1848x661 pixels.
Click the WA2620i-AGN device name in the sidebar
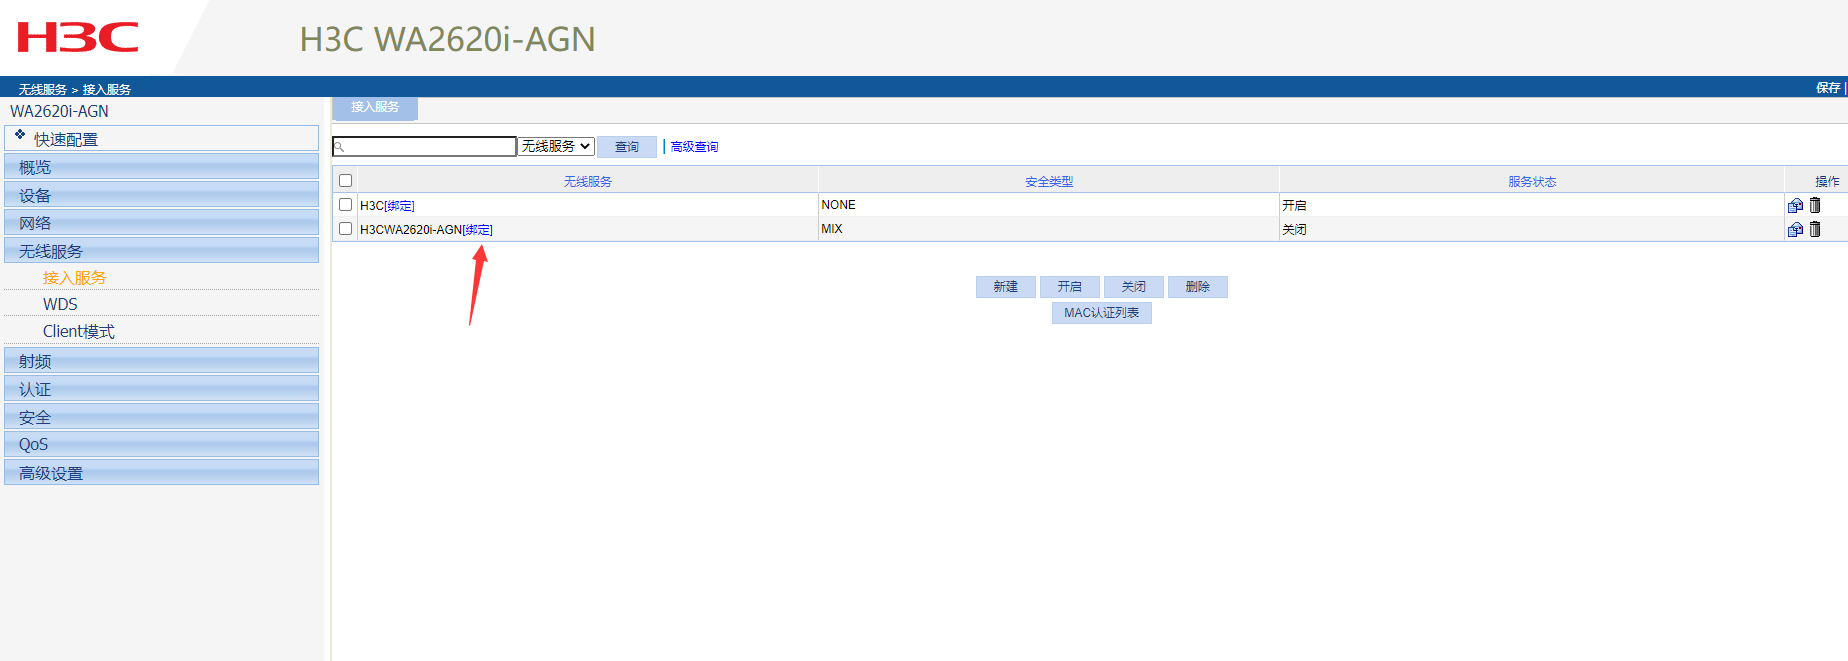(x=59, y=111)
